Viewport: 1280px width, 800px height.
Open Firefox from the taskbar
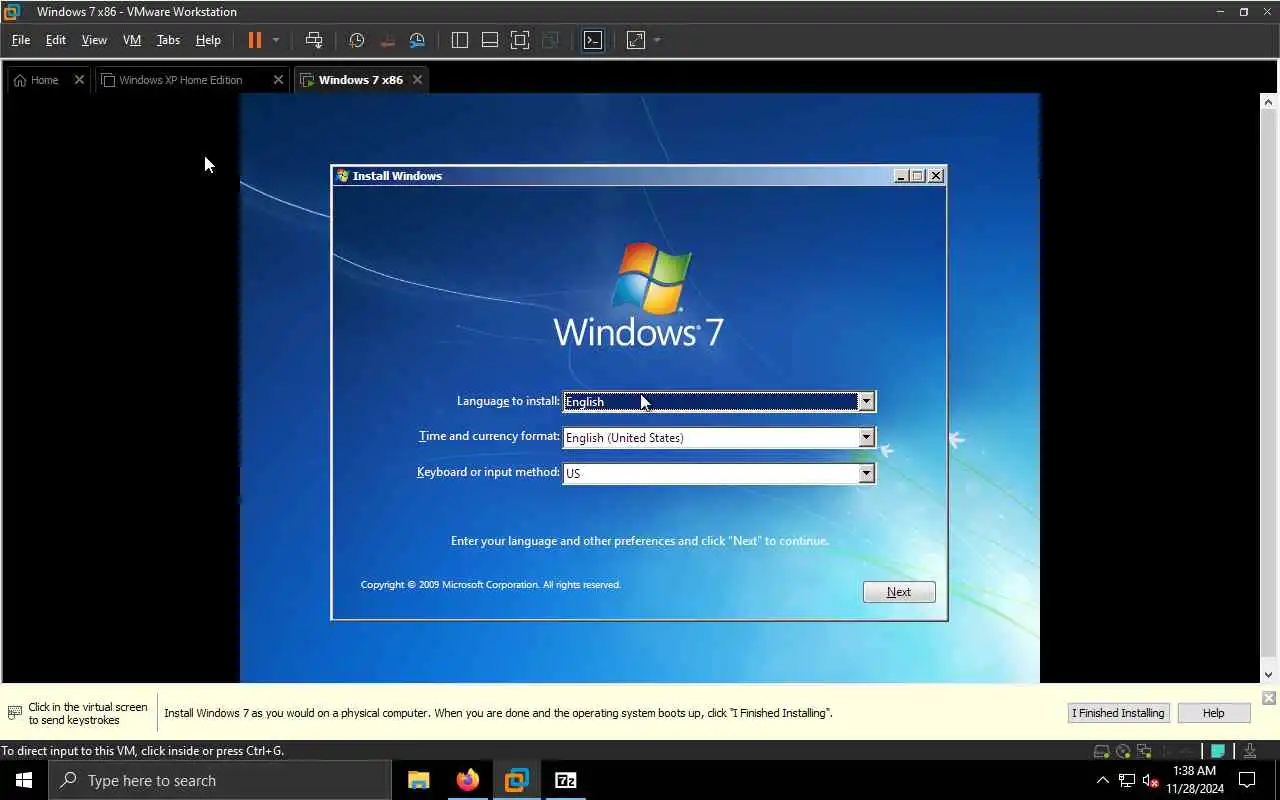point(468,780)
